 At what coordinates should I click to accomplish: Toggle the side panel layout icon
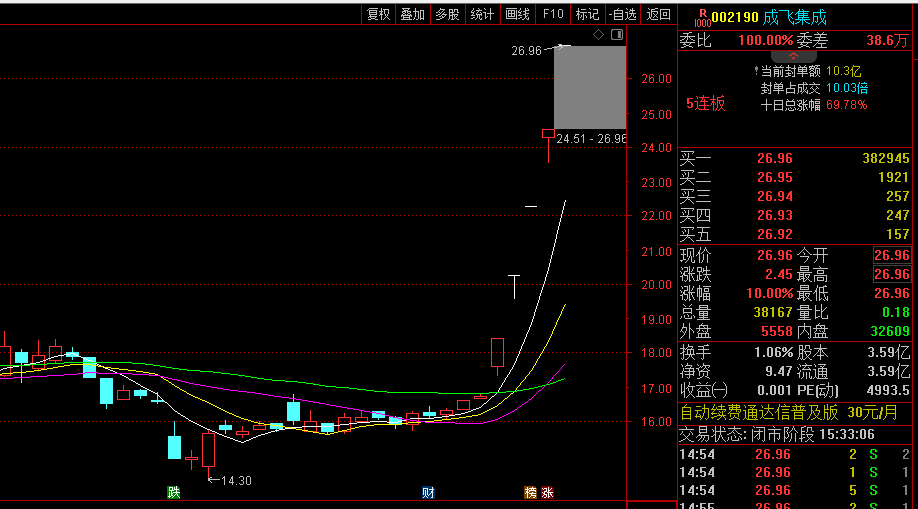(x=616, y=35)
